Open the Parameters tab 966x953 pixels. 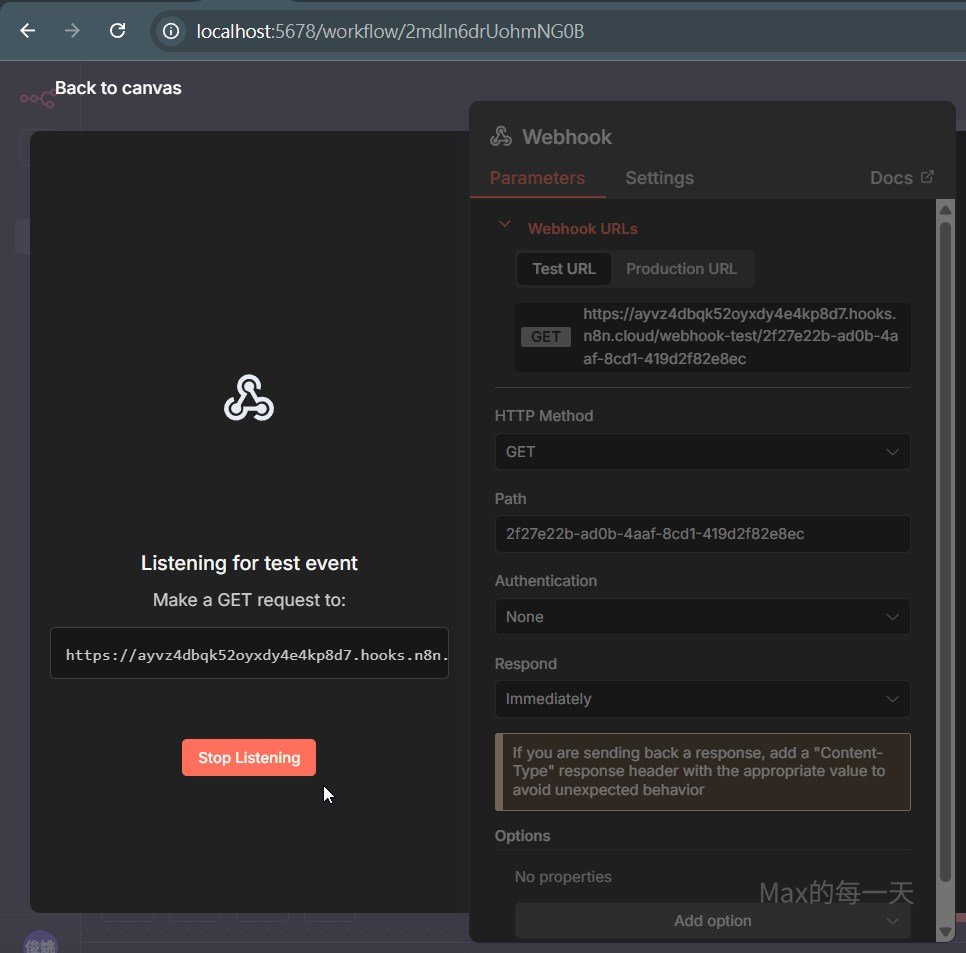tap(537, 178)
